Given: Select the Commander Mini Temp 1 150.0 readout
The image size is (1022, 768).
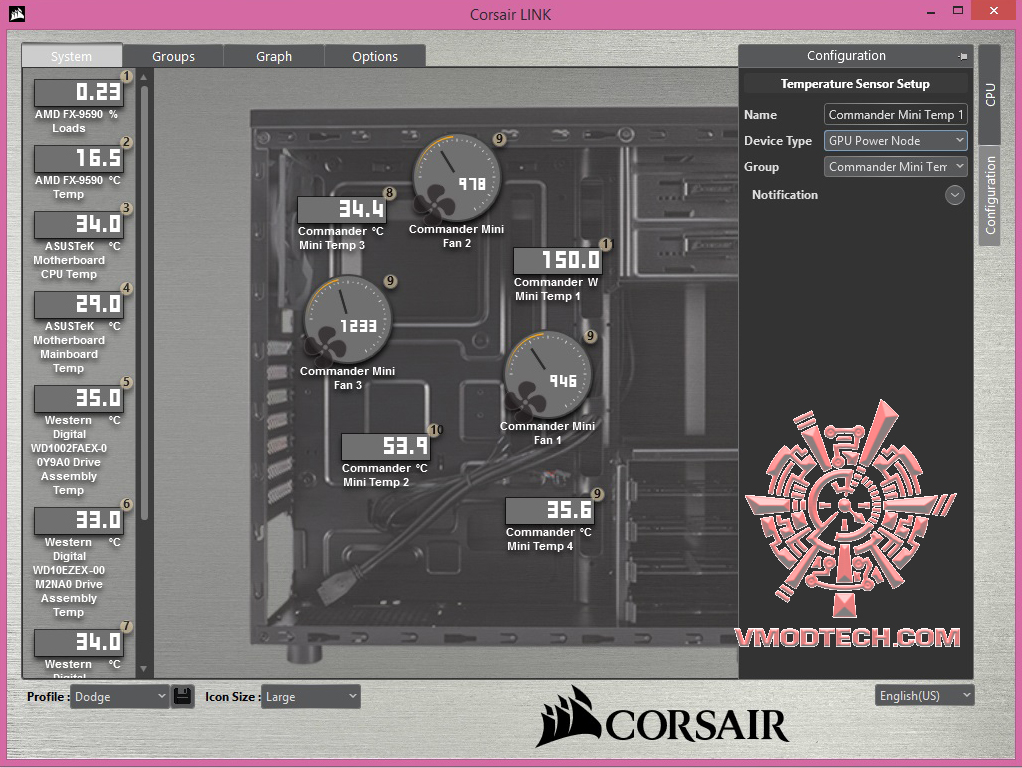Looking at the screenshot, I should pyautogui.click(x=557, y=260).
